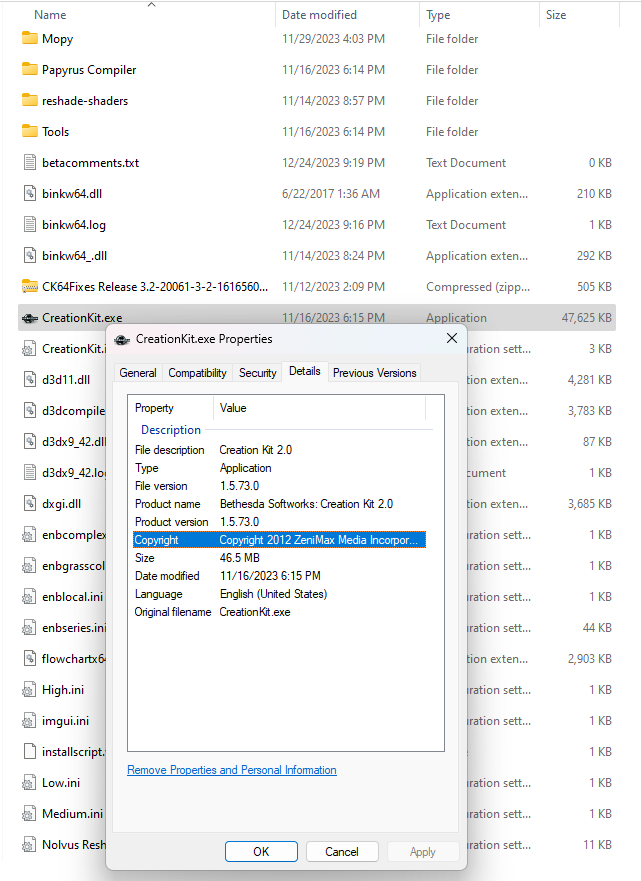The image size is (641, 881).
Task: Click the betacomments.txt file icon
Action: 30,162
